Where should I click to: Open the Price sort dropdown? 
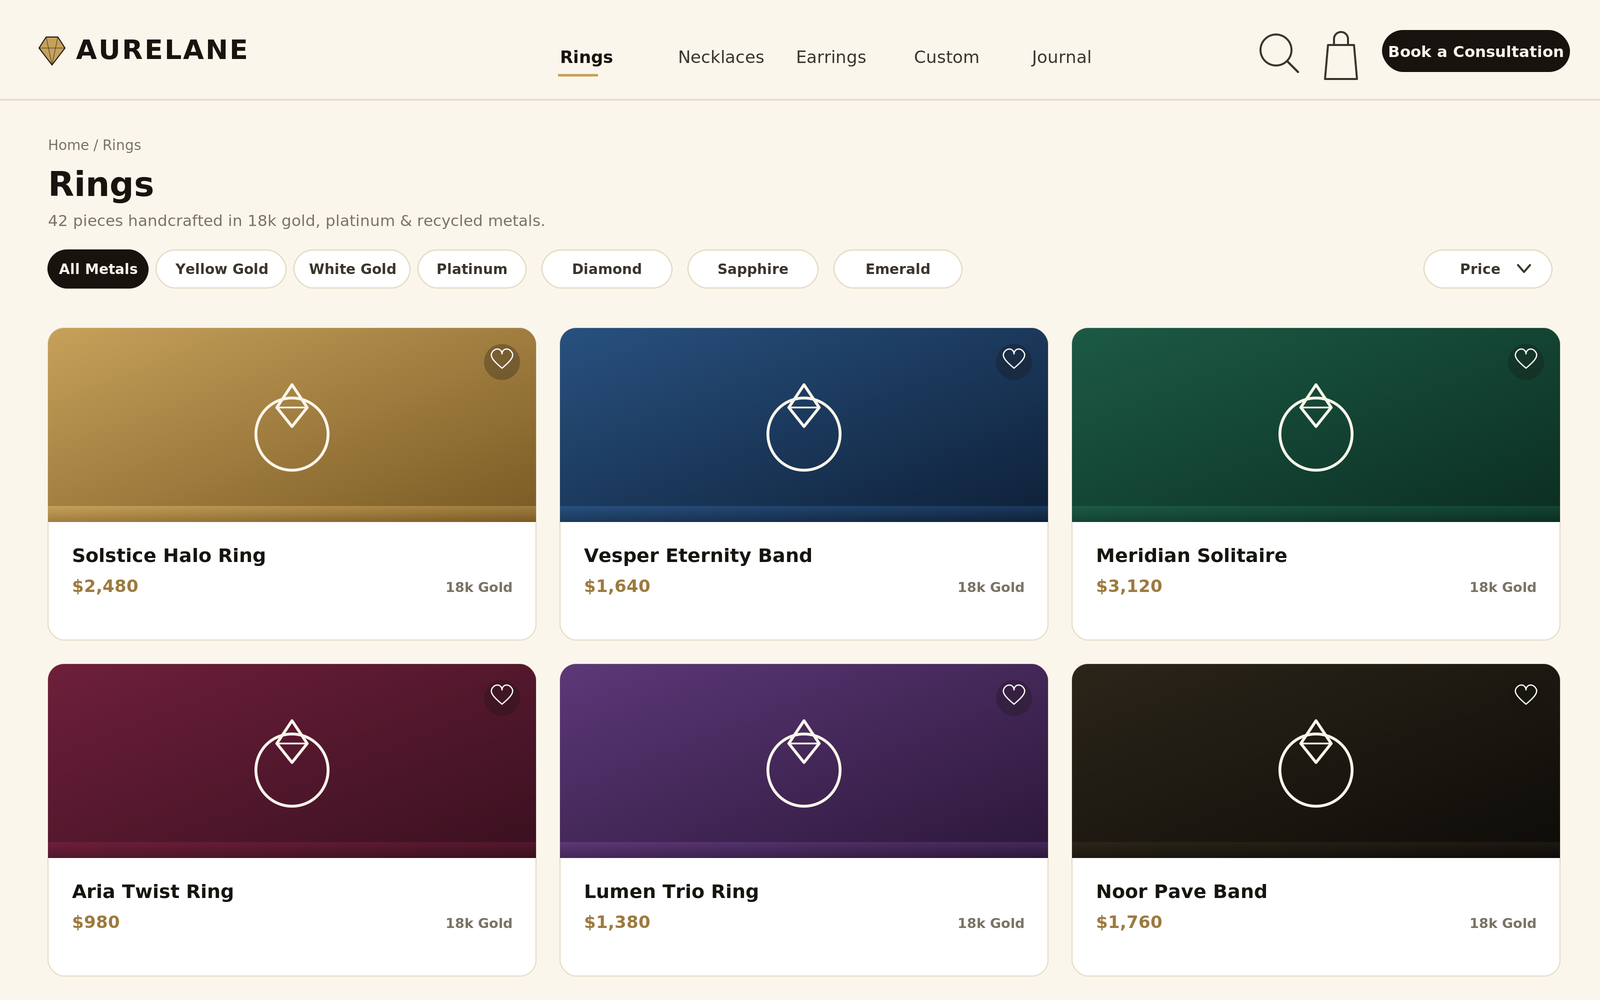click(x=1488, y=269)
